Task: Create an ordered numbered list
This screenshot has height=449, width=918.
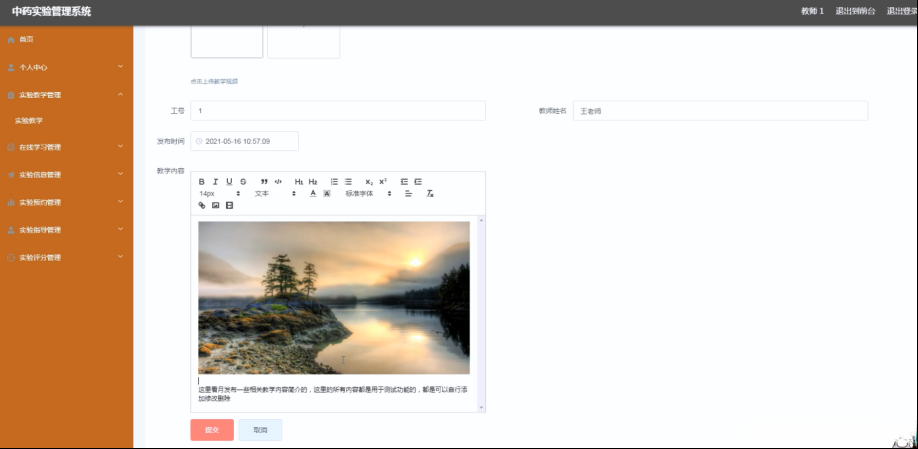Action: [334, 182]
